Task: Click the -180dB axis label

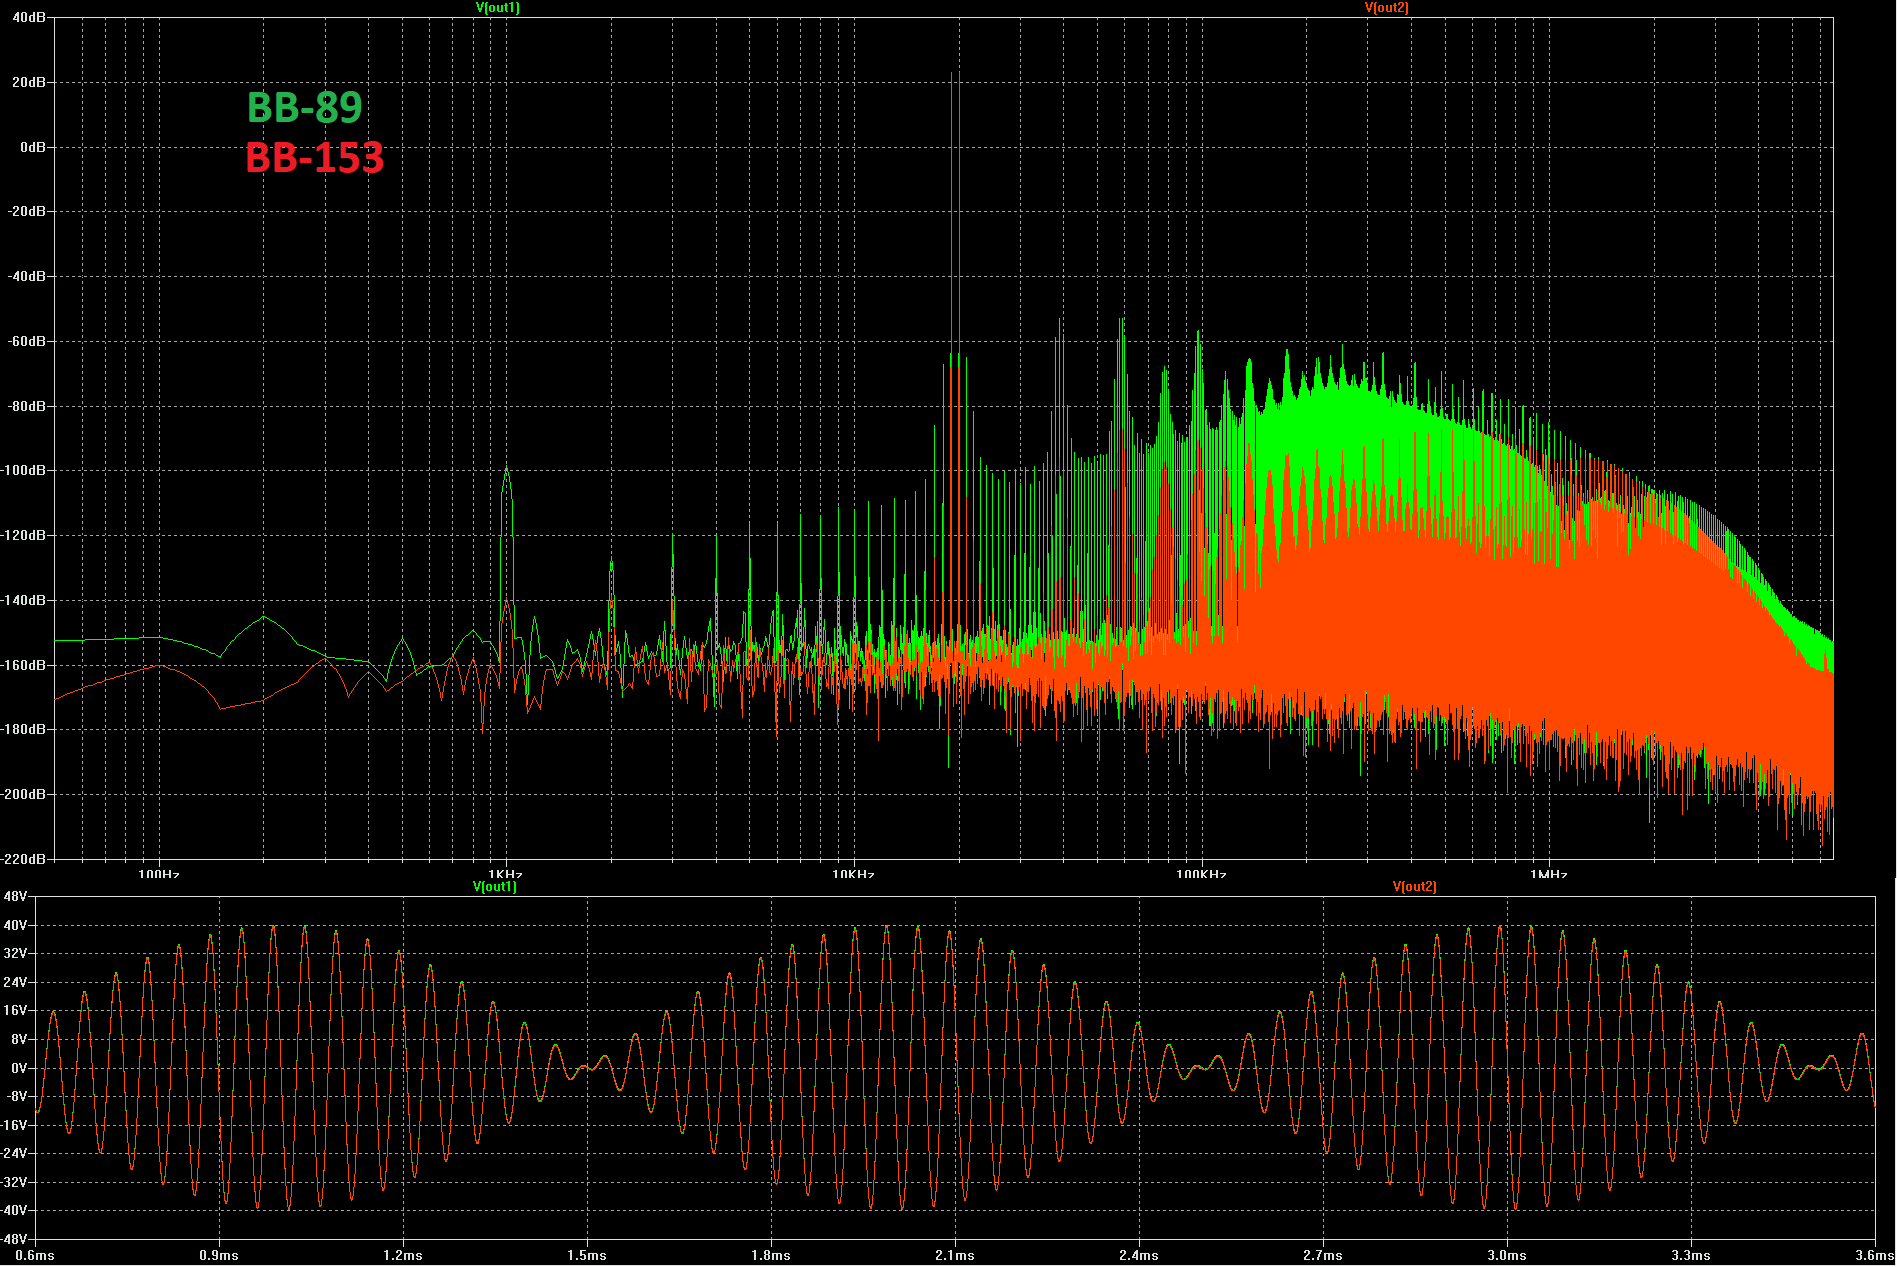Action: point(24,730)
